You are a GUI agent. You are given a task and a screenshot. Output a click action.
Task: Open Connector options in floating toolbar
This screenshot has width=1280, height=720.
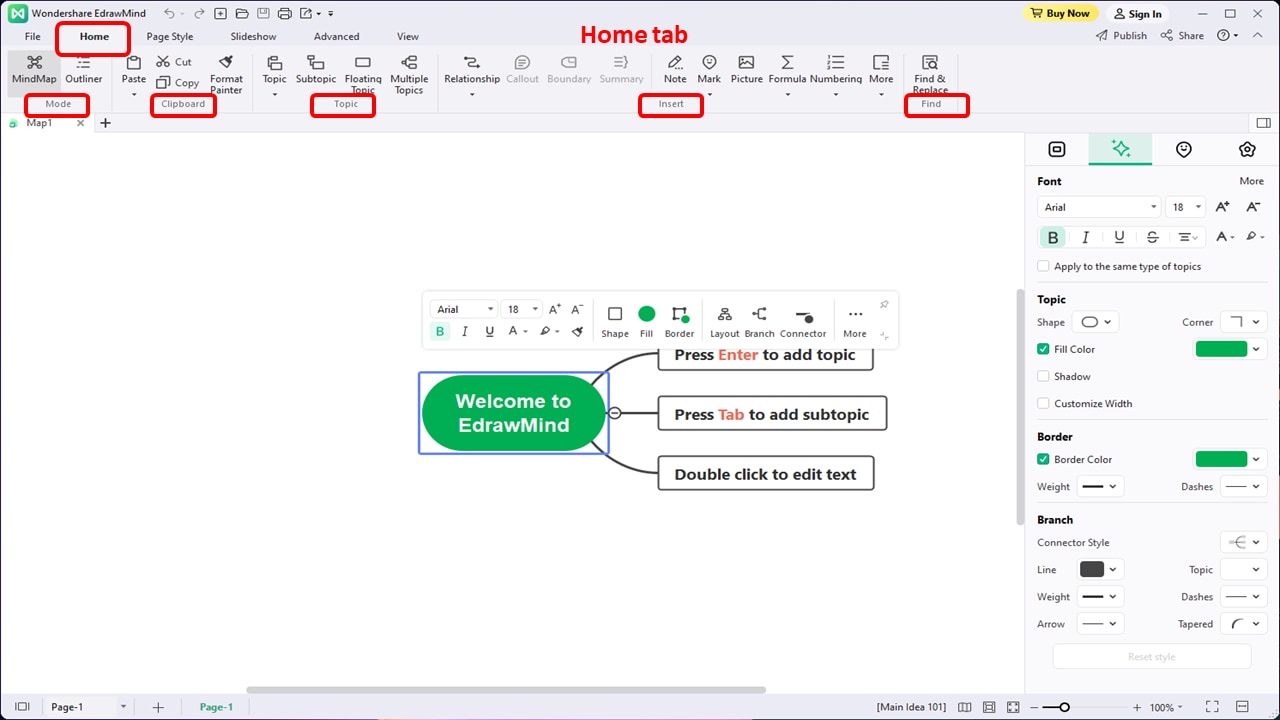click(803, 322)
